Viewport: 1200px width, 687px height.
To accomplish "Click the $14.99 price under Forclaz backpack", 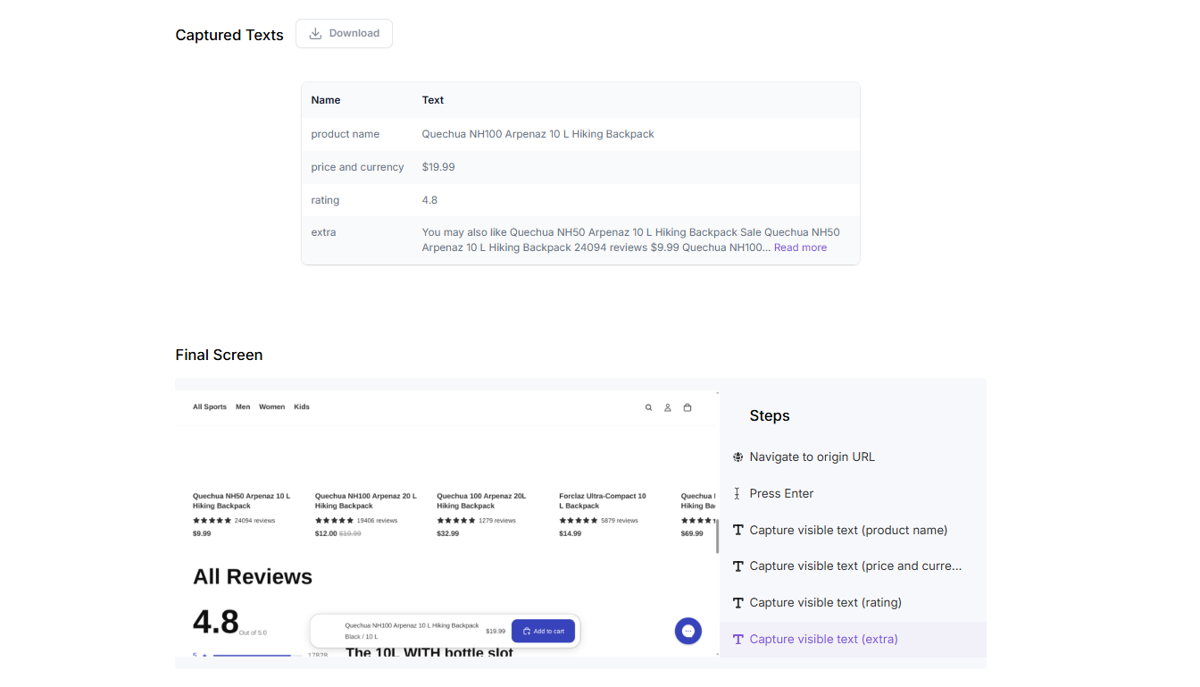I will click(x=570, y=534).
